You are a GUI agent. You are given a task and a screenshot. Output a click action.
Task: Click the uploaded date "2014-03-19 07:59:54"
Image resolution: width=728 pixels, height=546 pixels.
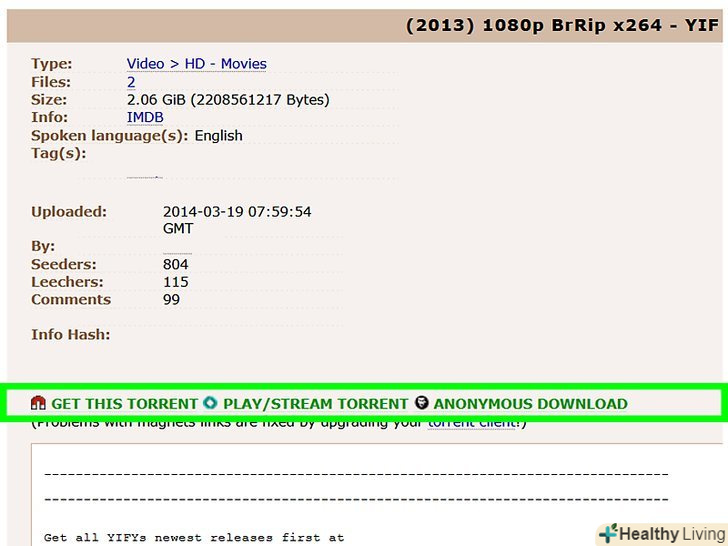tap(237, 212)
